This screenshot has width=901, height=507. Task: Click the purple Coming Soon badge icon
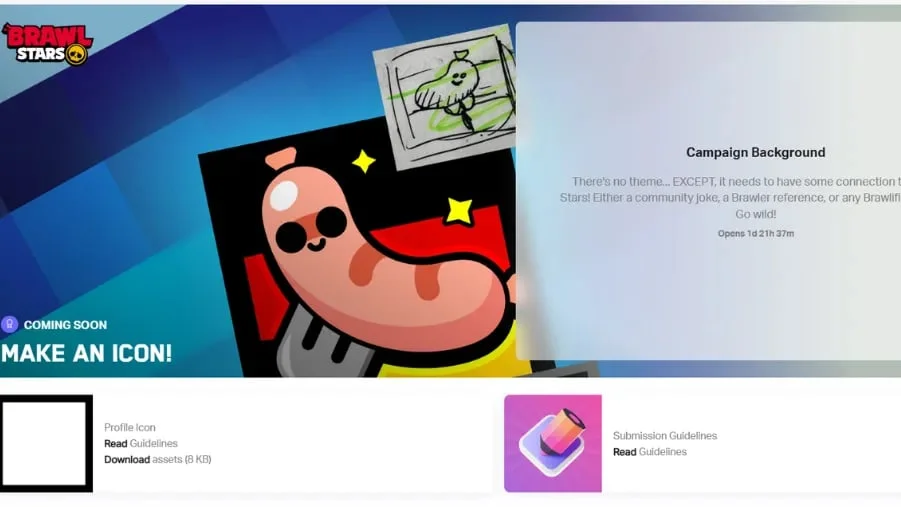(x=9, y=324)
